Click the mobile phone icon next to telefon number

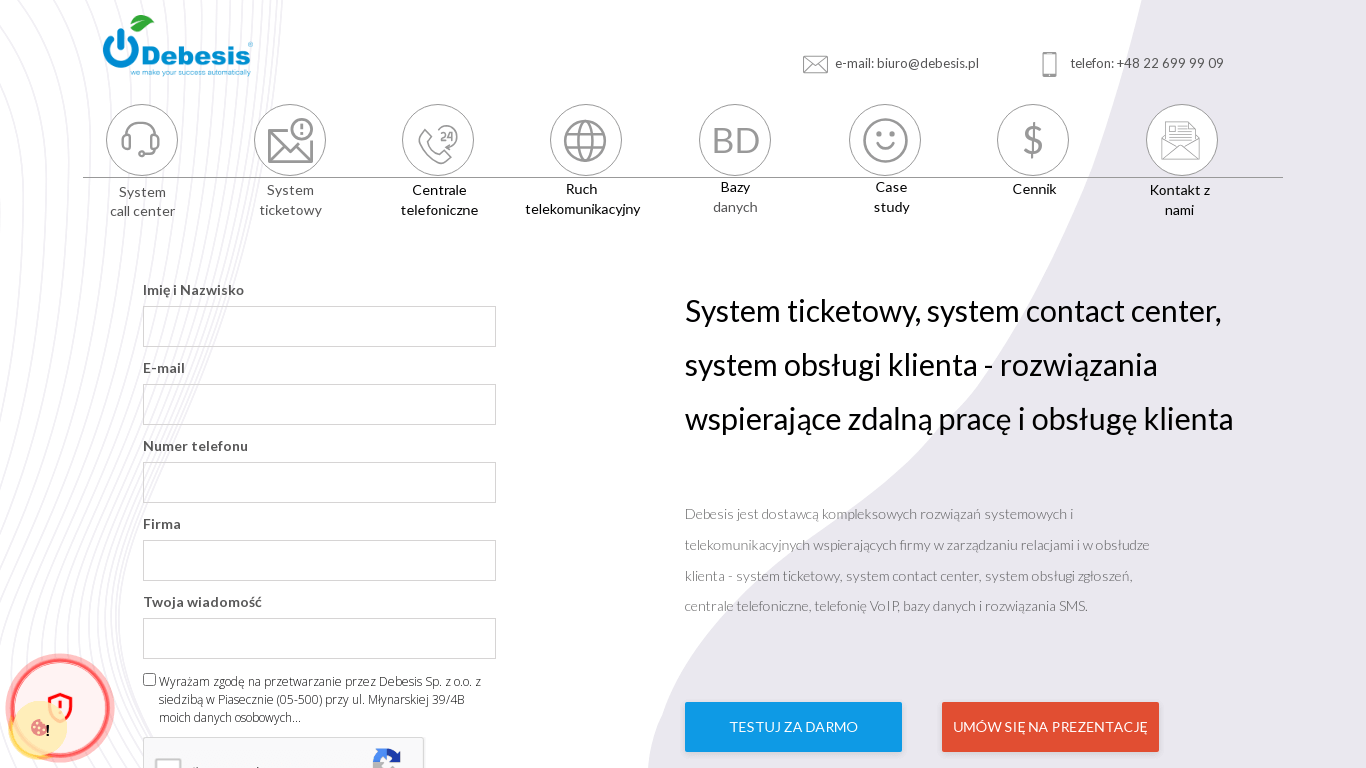point(1049,63)
